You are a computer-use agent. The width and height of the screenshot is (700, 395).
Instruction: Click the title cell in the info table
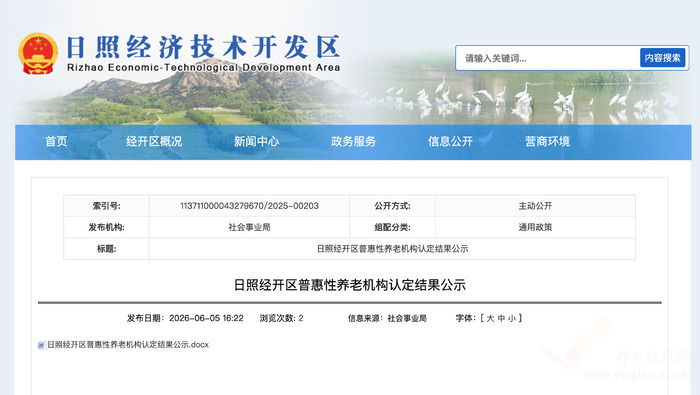tap(392, 249)
